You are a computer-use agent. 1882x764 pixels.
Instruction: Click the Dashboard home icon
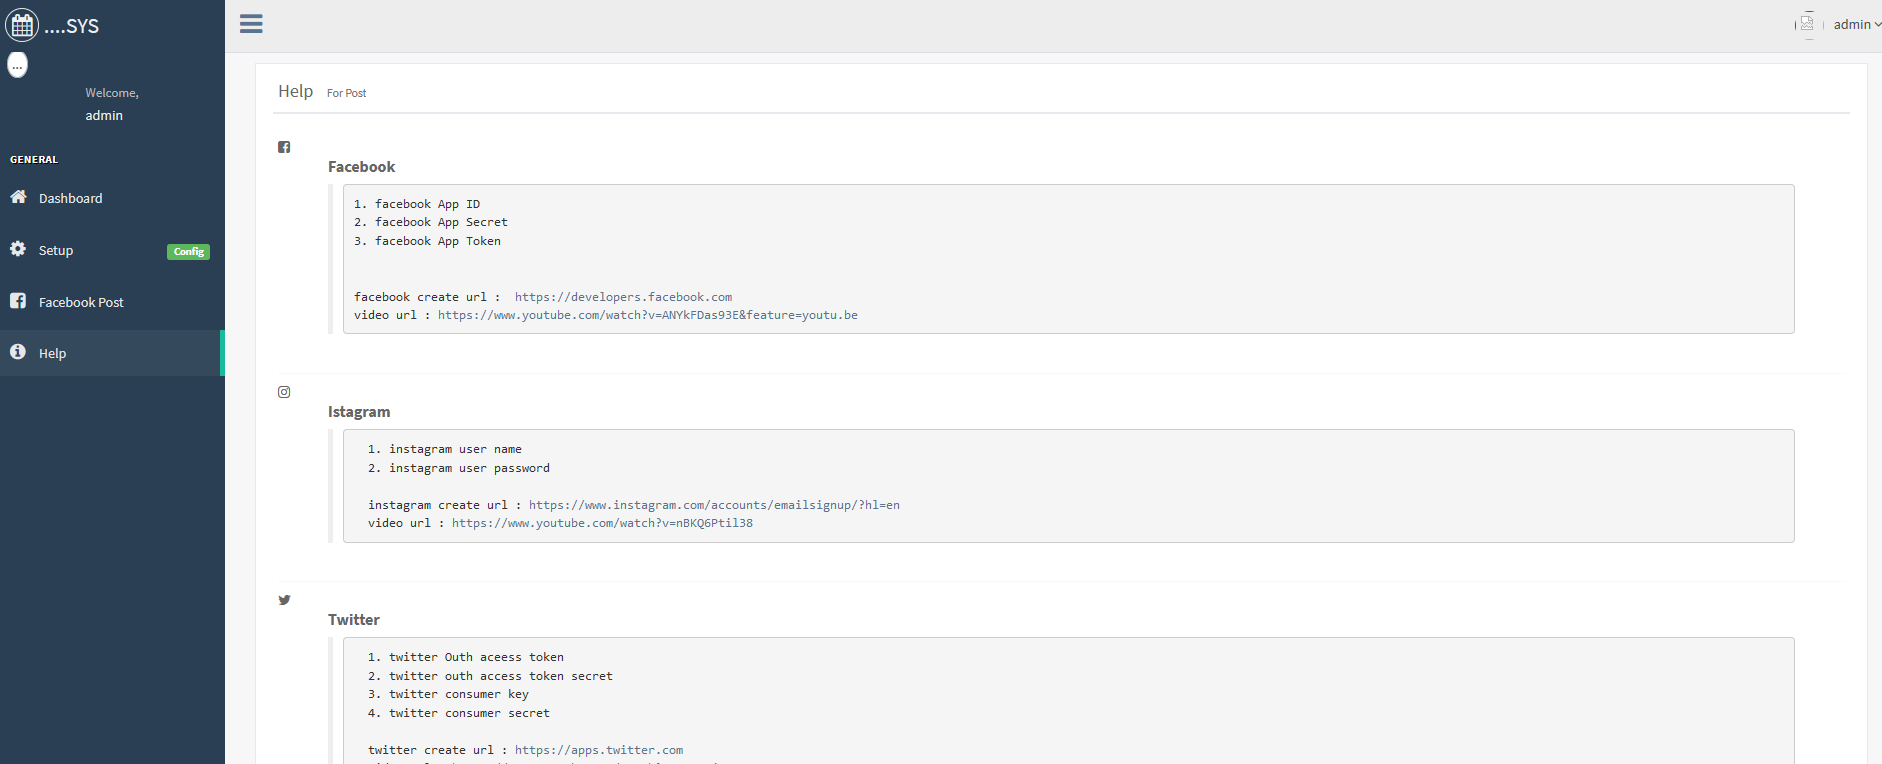point(18,197)
